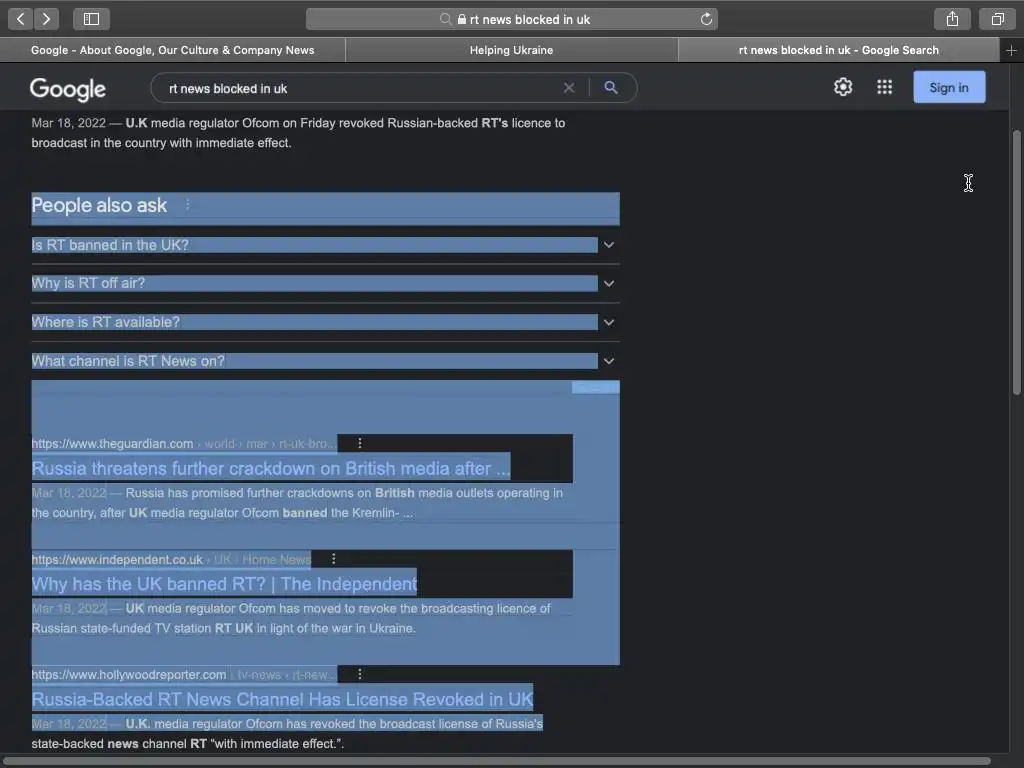Click inside the Google search input field
Screen dimensions: 1024x768
pyautogui.click(x=359, y=88)
